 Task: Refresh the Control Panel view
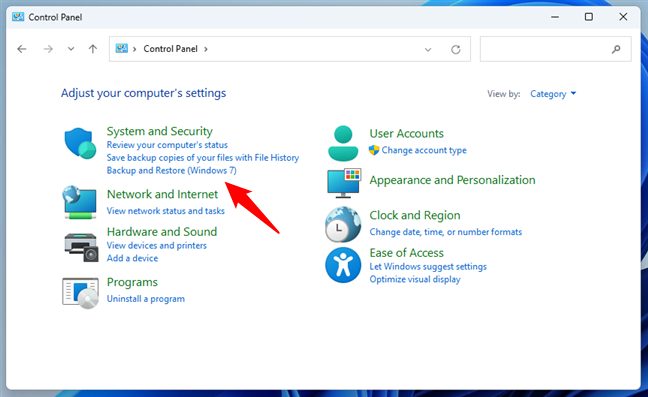pos(456,50)
